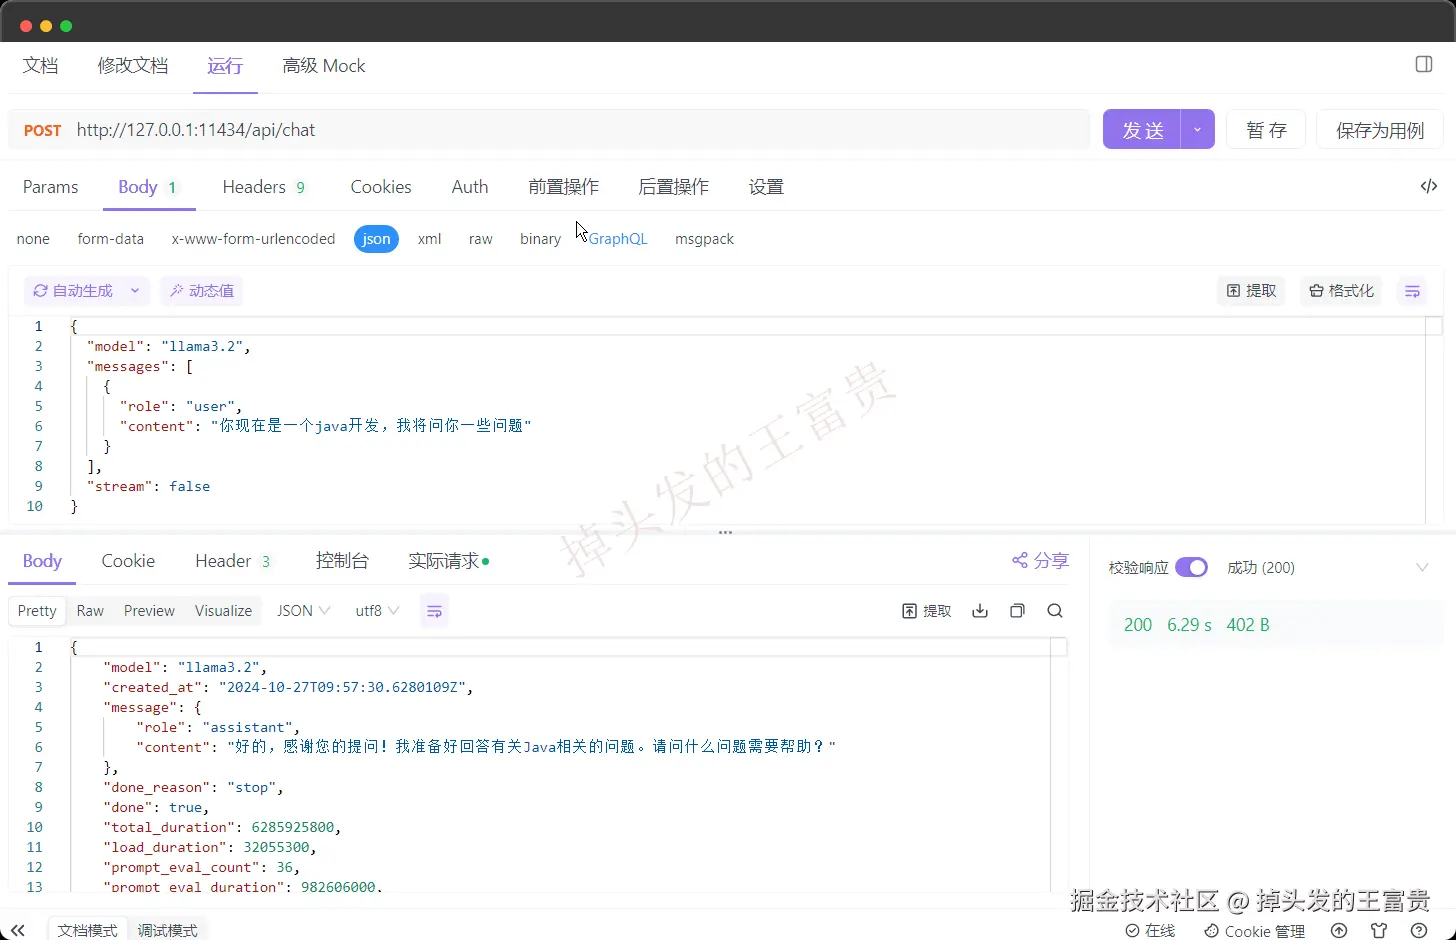Click the request body 提取 button
This screenshot has width=1456, height=940.
[1251, 291]
